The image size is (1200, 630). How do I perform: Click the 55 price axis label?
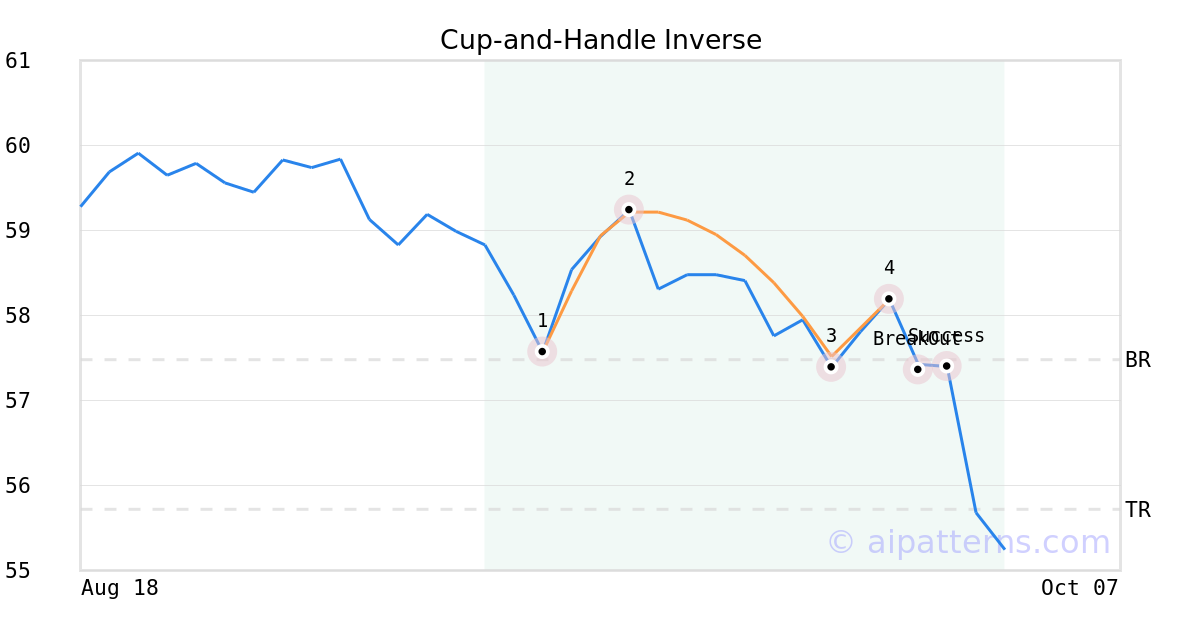pyautogui.click(x=18, y=571)
